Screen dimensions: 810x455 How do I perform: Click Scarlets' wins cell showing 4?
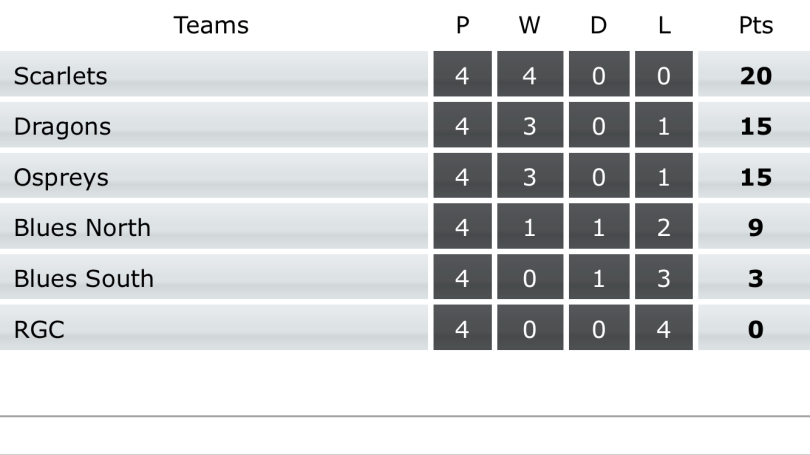[530, 76]
